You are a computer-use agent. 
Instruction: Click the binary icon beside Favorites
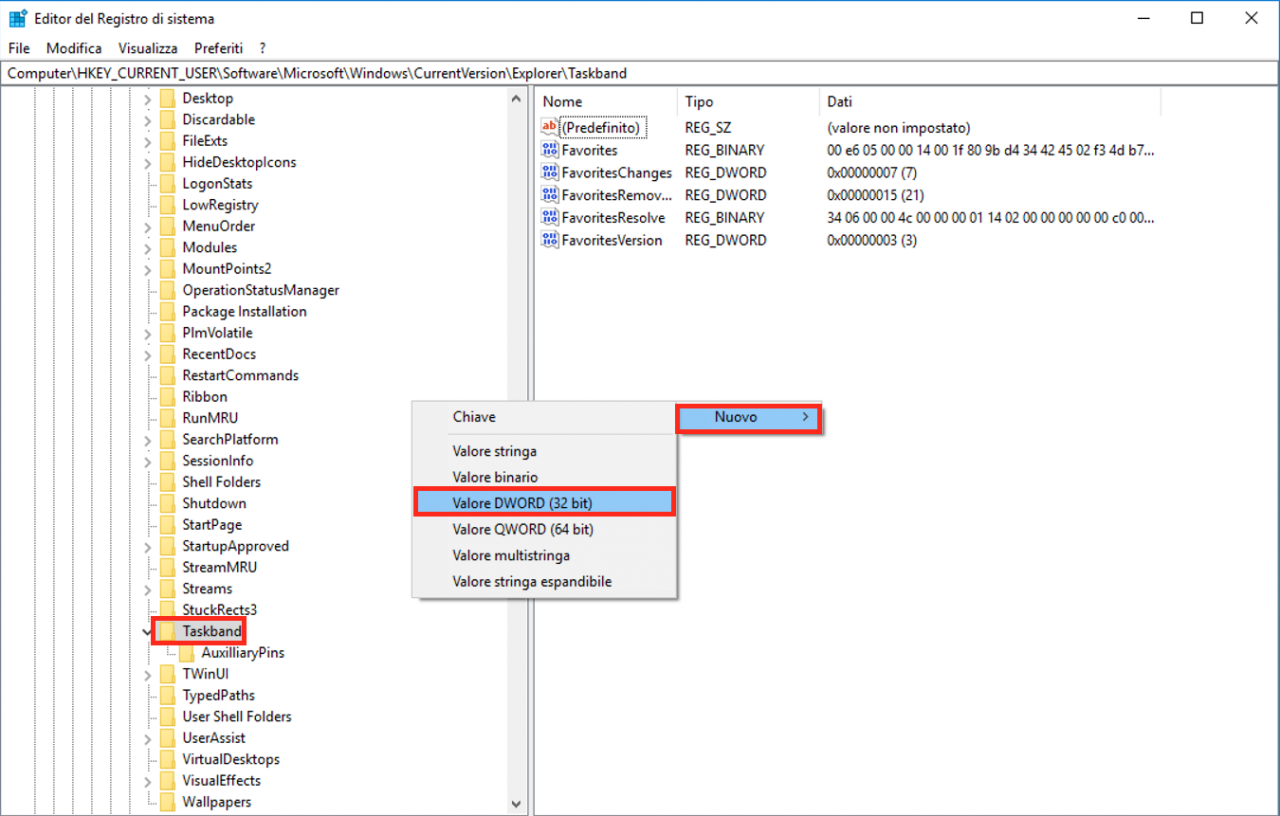(549, 150)
